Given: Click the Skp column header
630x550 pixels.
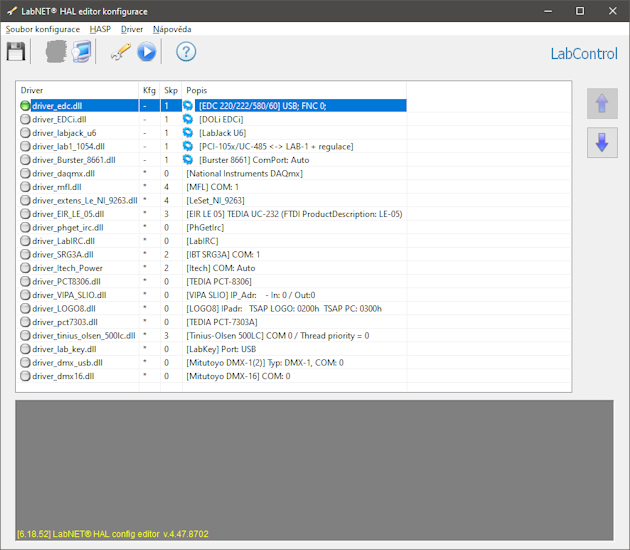Looking at the screenshot, I should pos(171,90).
